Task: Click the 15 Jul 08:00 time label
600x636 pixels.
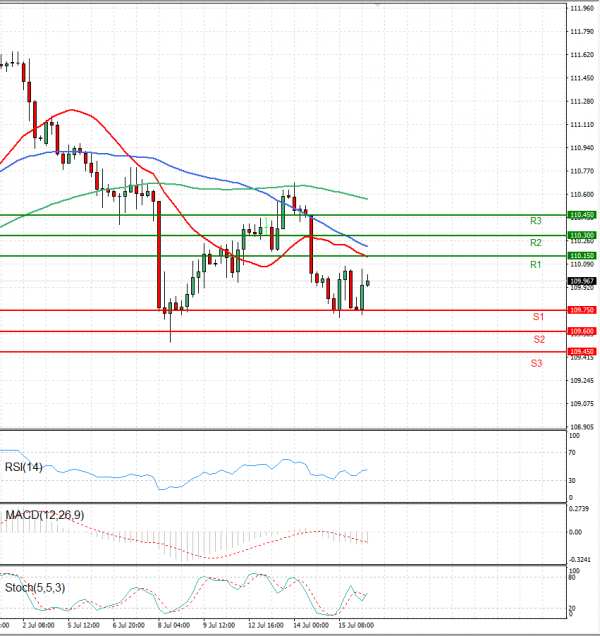Action: [356, 625]
